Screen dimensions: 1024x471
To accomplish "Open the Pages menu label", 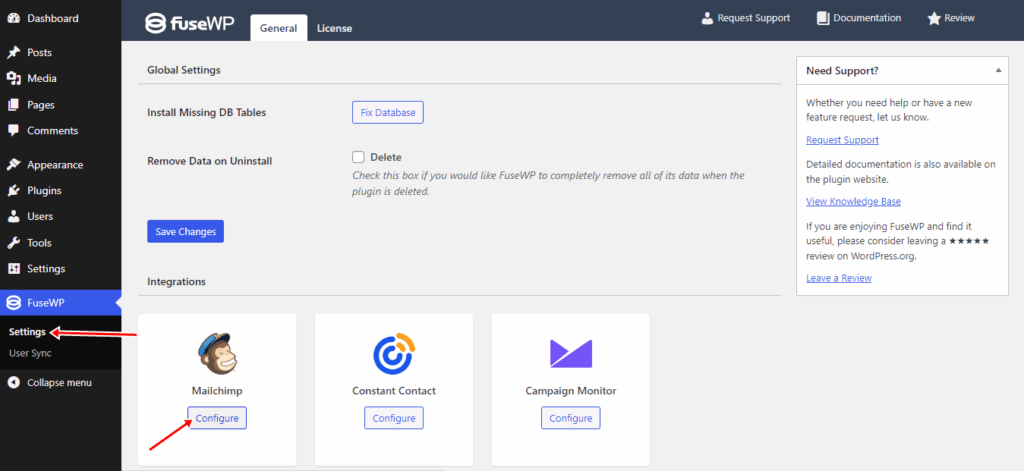I will (40, 105).
